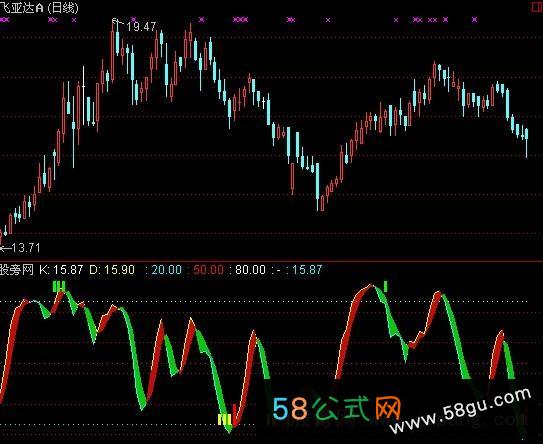Click the red box icon at top-right corner
The width and height of the screenshot is (543, 444).
pyautogui.click(x=537, y=7)
